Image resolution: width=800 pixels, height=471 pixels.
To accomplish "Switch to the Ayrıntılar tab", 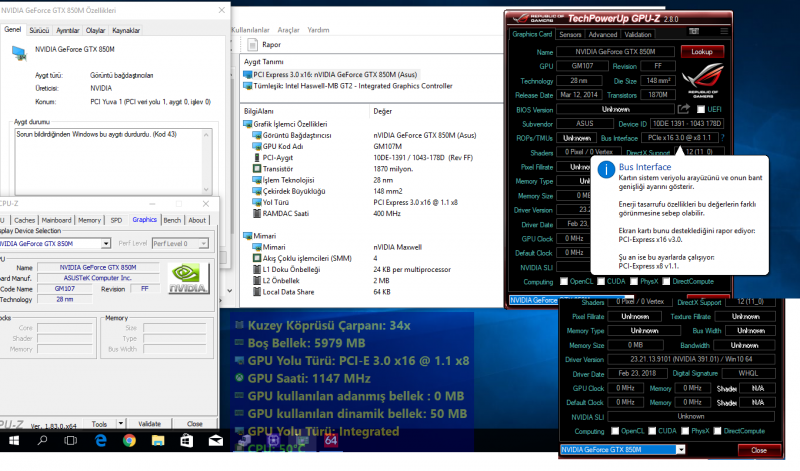I will click(67, 30).
